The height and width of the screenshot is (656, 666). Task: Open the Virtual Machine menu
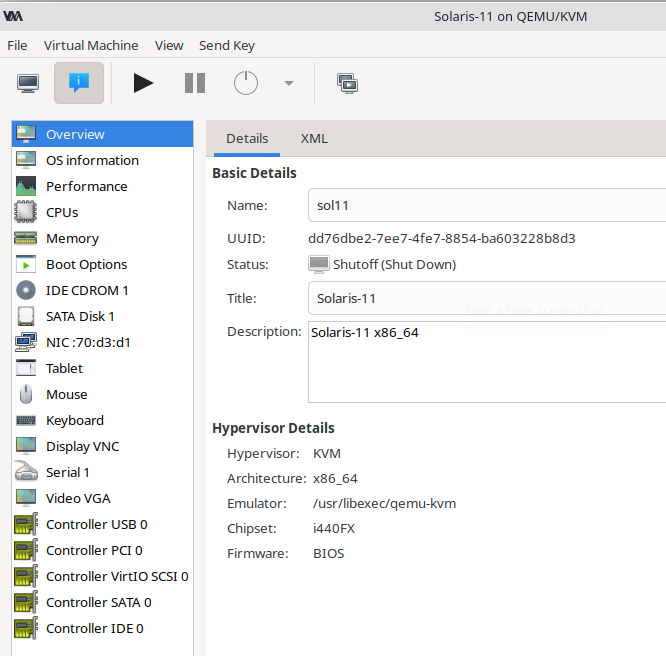(91, 45)
